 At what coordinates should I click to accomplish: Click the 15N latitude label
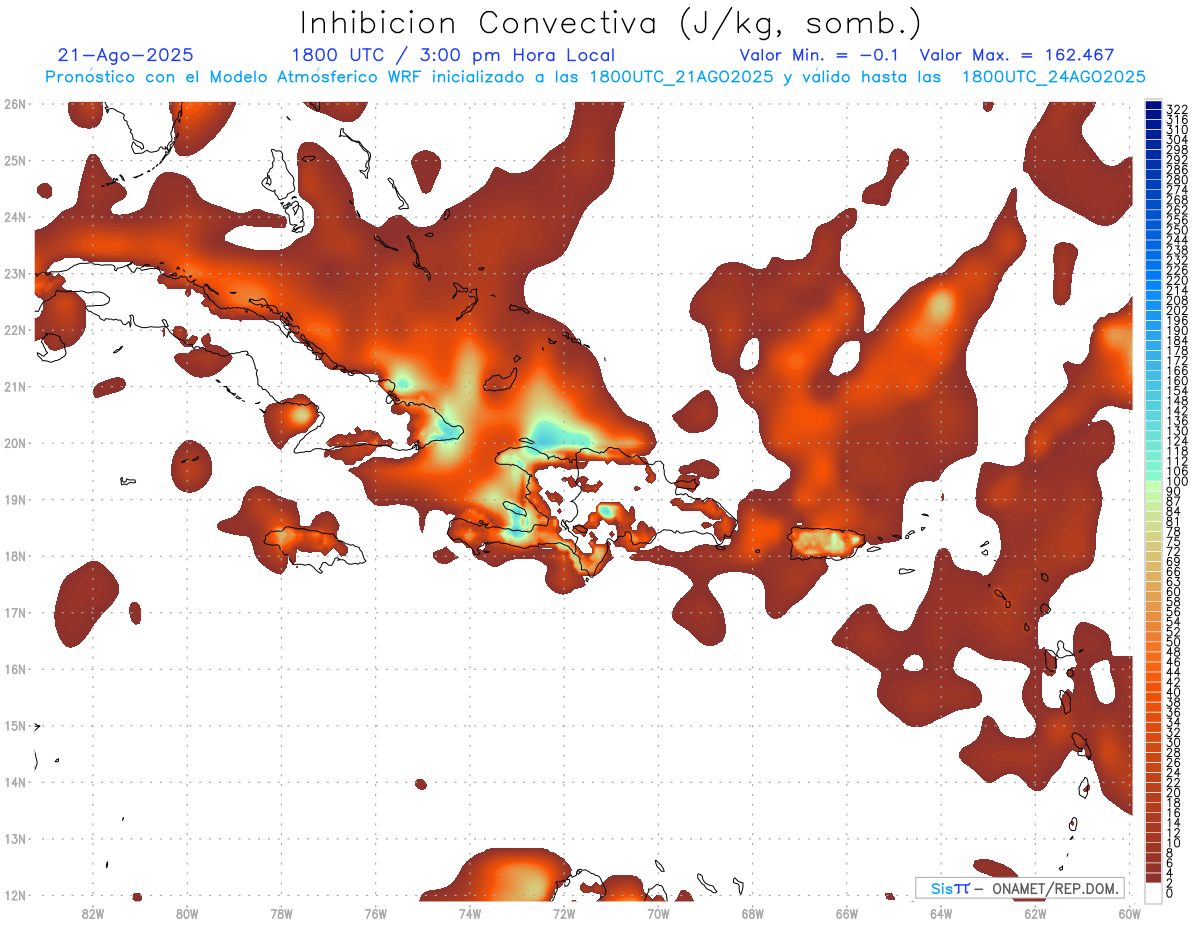(14, 726)
